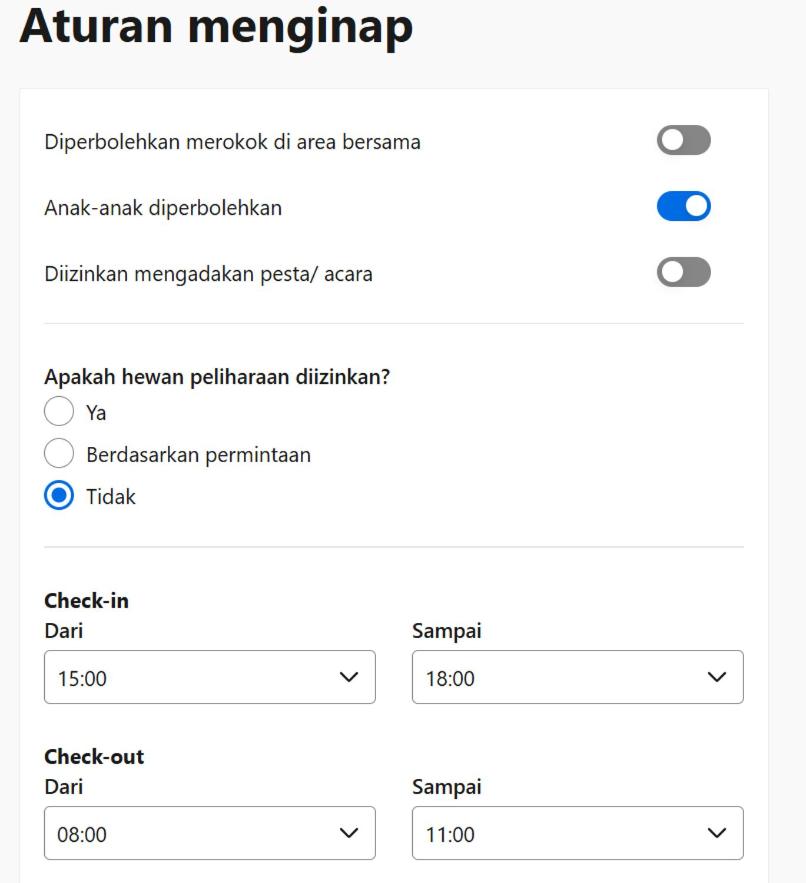Turn off the Anak-anak diperbolehkan switch
806x883 pixels.
(x=683, y=207)
